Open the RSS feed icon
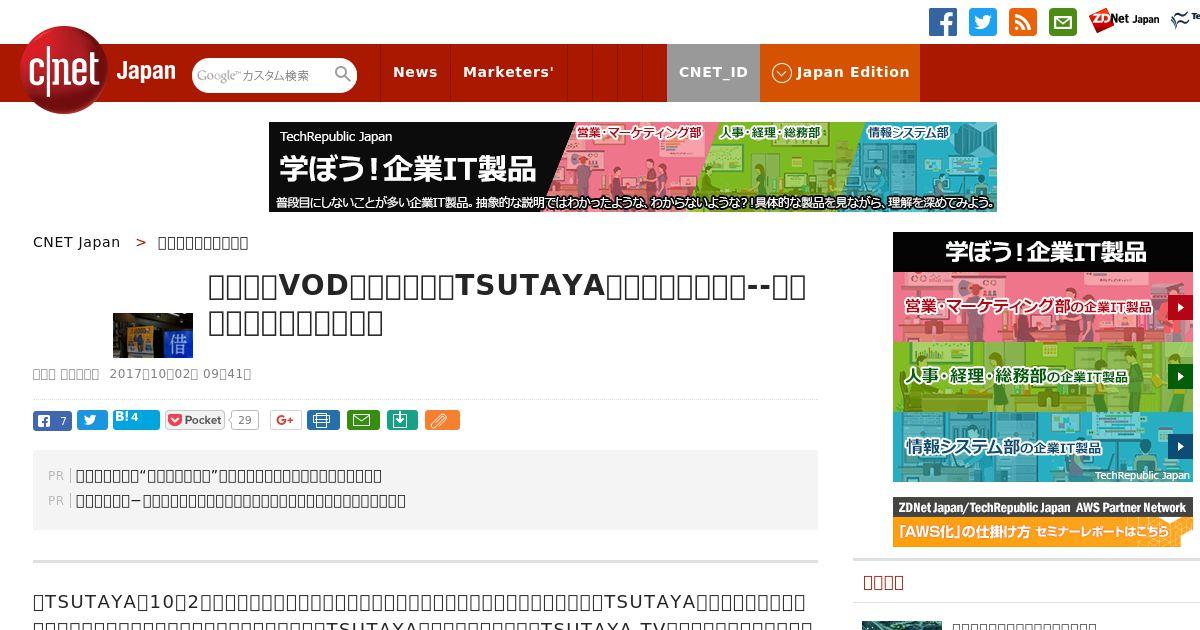The width and height of the screenshot is (1200, 630). [1023, 22]
